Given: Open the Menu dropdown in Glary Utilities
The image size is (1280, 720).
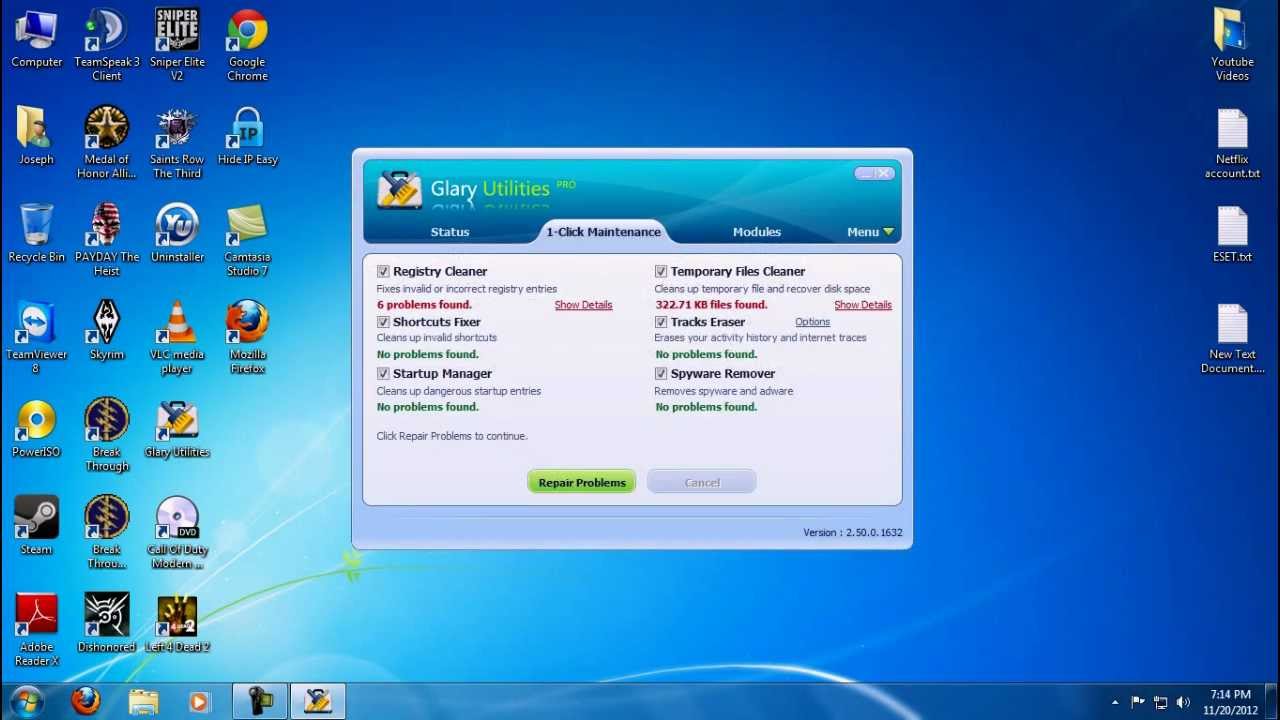Looking at the screenshot, I should (x=870, y=232).
